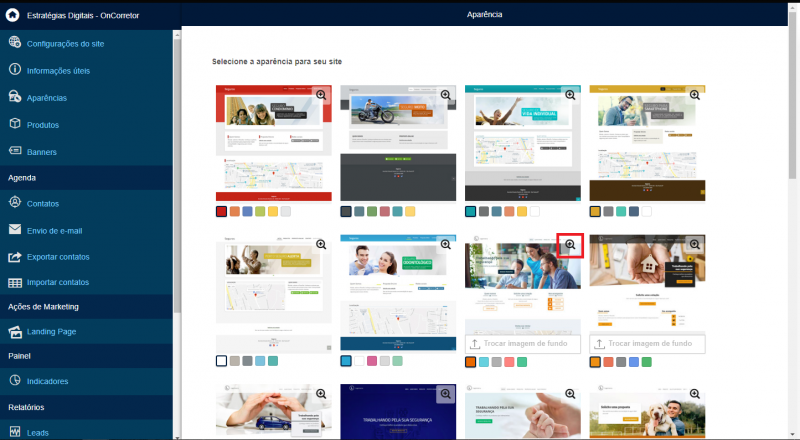
Task: Click the Envio de e-mail envelope icon
Action: [15, 229]
